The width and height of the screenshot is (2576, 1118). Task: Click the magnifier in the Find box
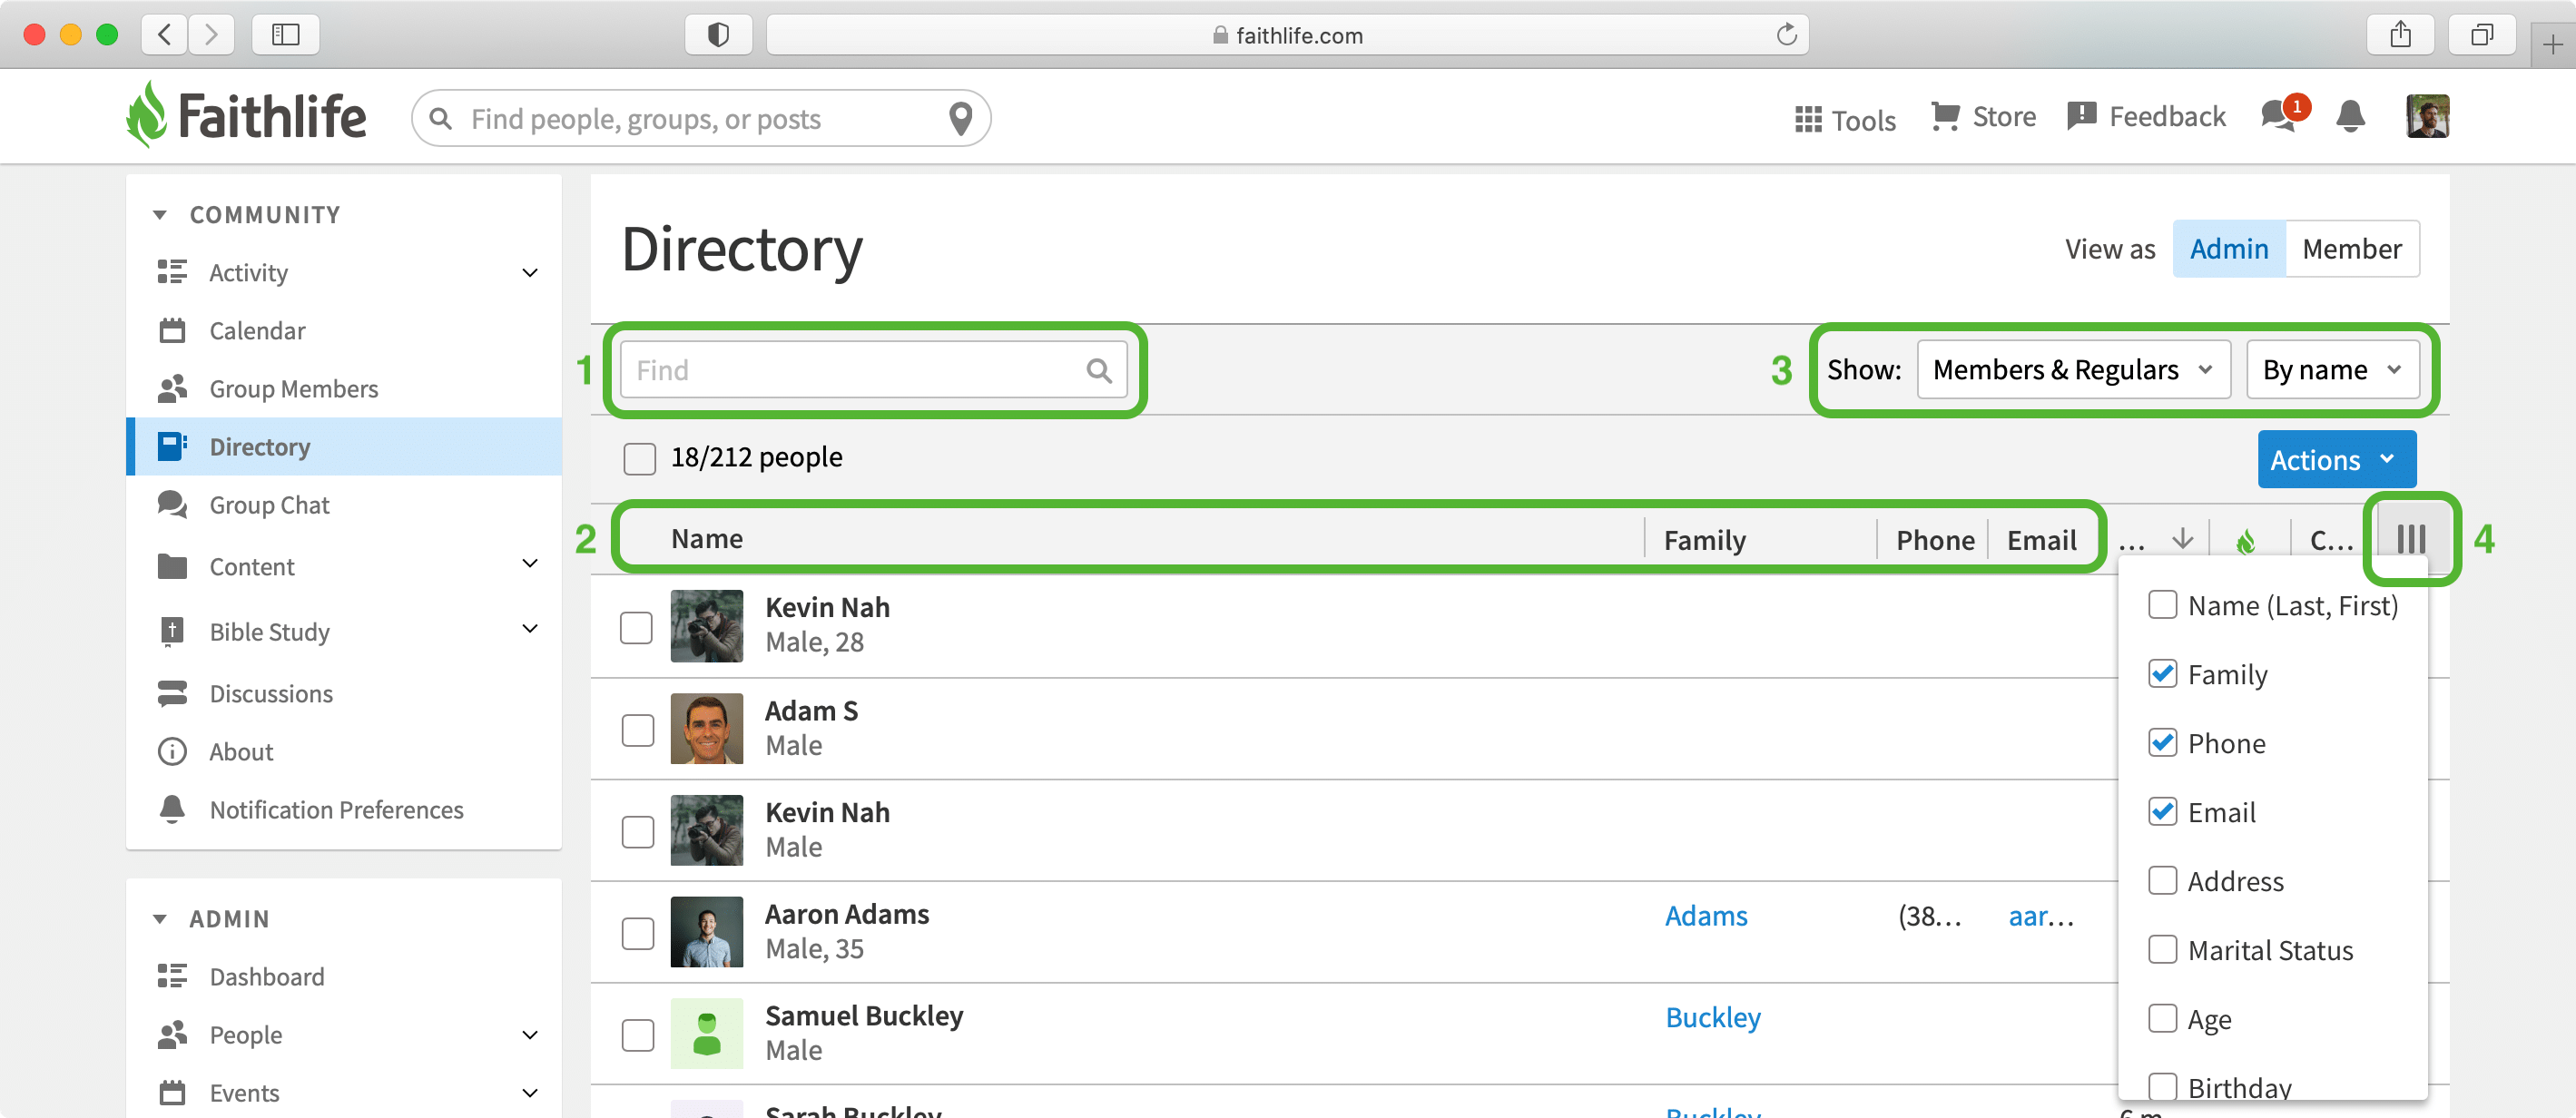click(x=1099, y=371)
